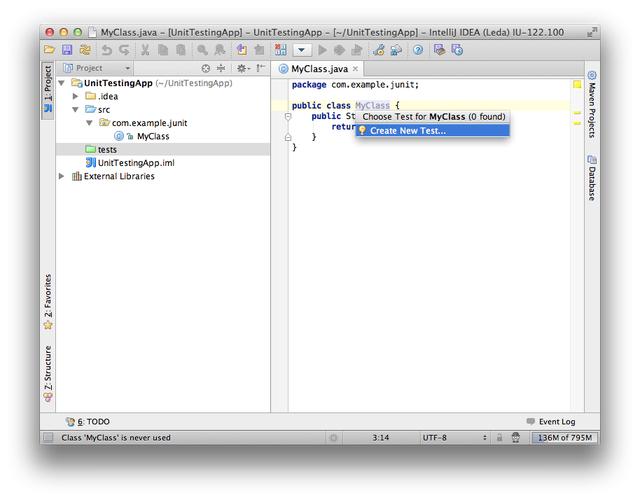640x500 pixels.
Task: Click the Run play icon
Action: tap(322, 50)
